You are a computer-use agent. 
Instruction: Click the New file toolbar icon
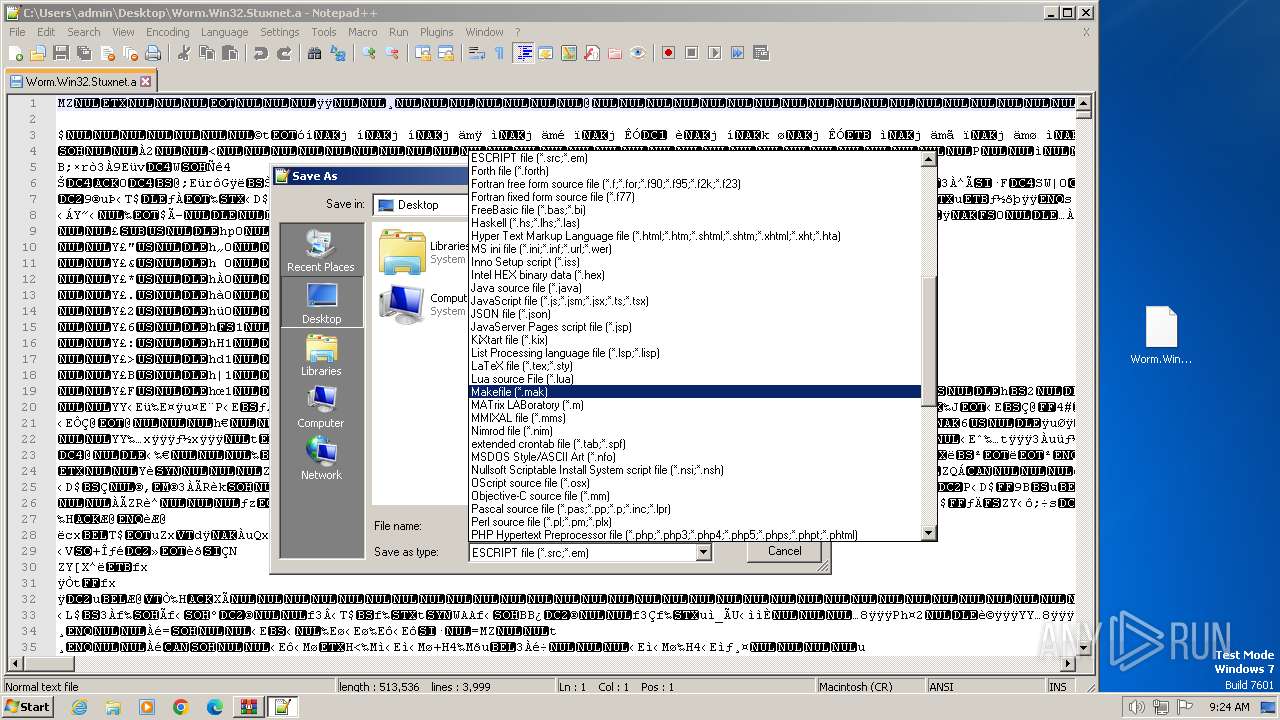pos(16,53)
